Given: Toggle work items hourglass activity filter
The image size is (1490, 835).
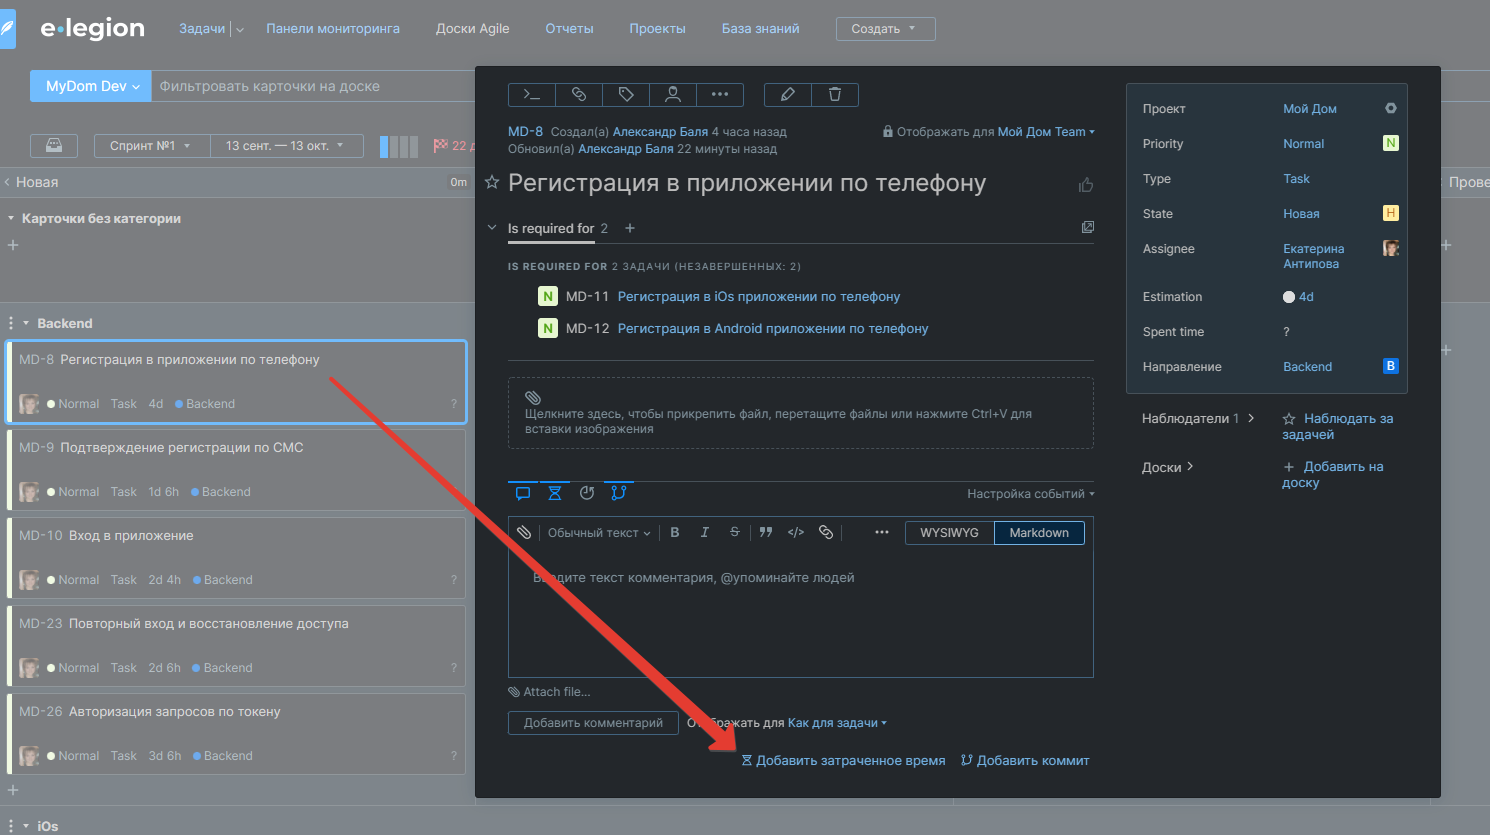Looking at the screenshot, I should point(555,493).
